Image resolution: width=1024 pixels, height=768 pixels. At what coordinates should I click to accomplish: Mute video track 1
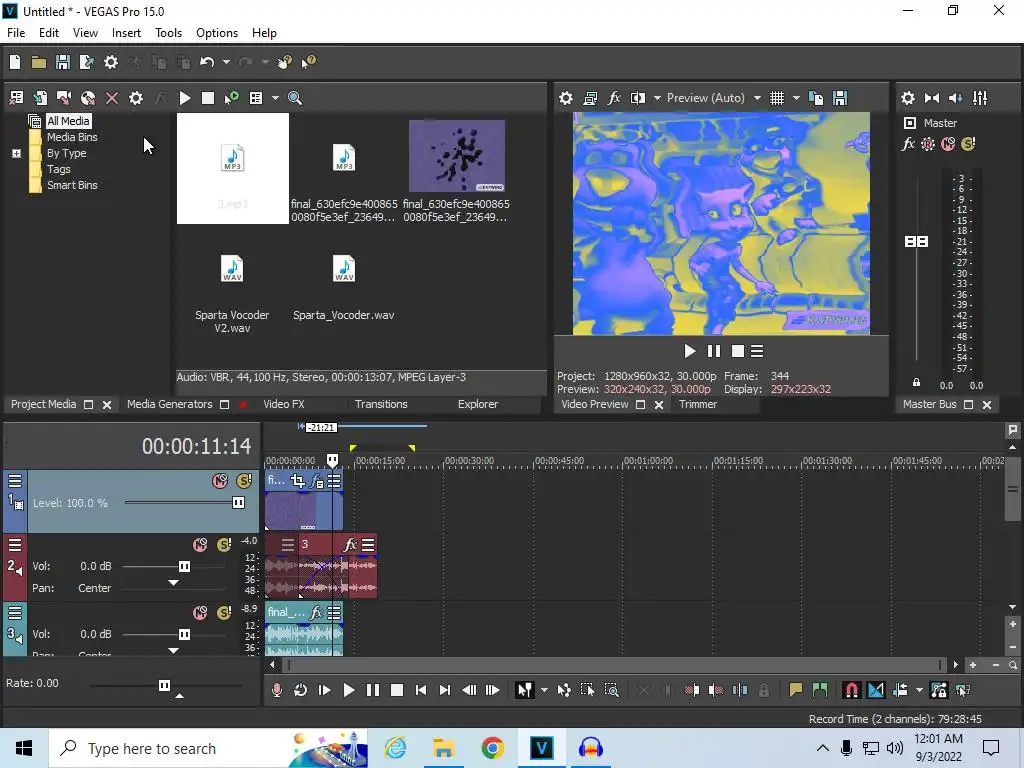(x=220, y=481)
